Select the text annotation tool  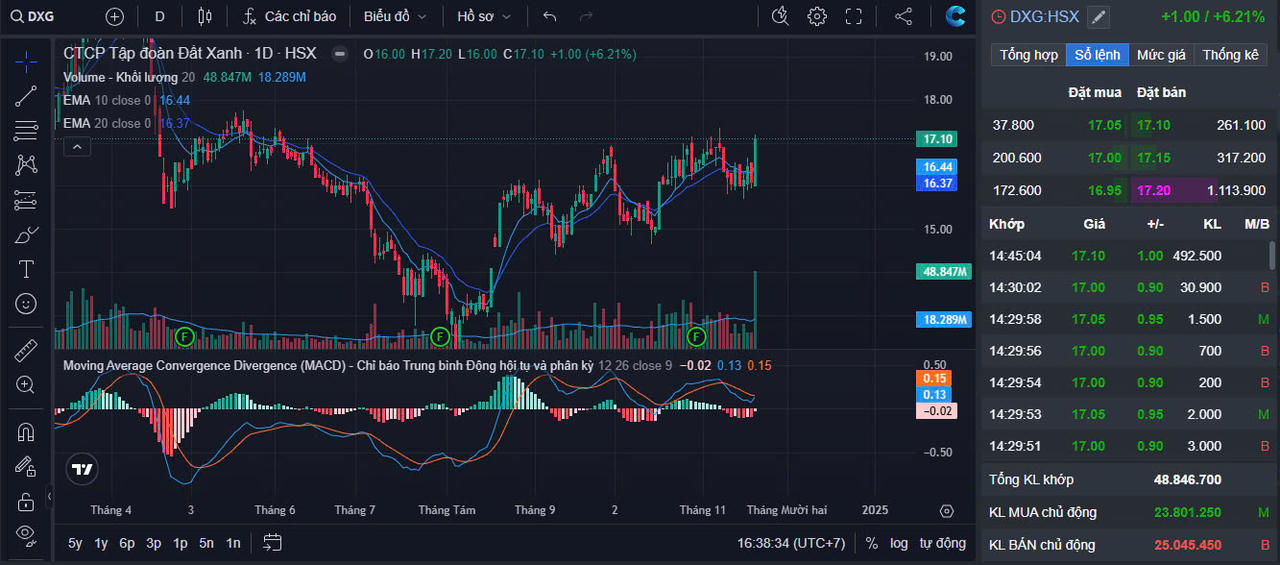(26, 269)
